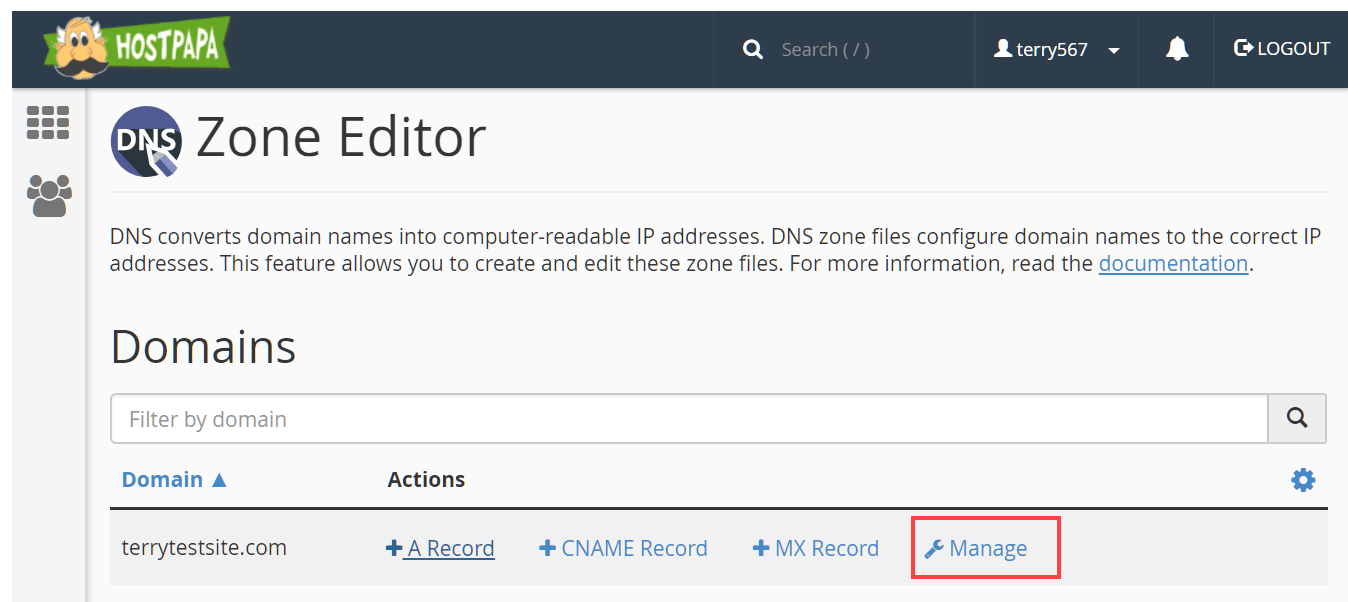Viewport: 1348px width, 602px height.
Task: Focus the Filter by domain field
Action: pyautogui.click(x=689, y=419)
